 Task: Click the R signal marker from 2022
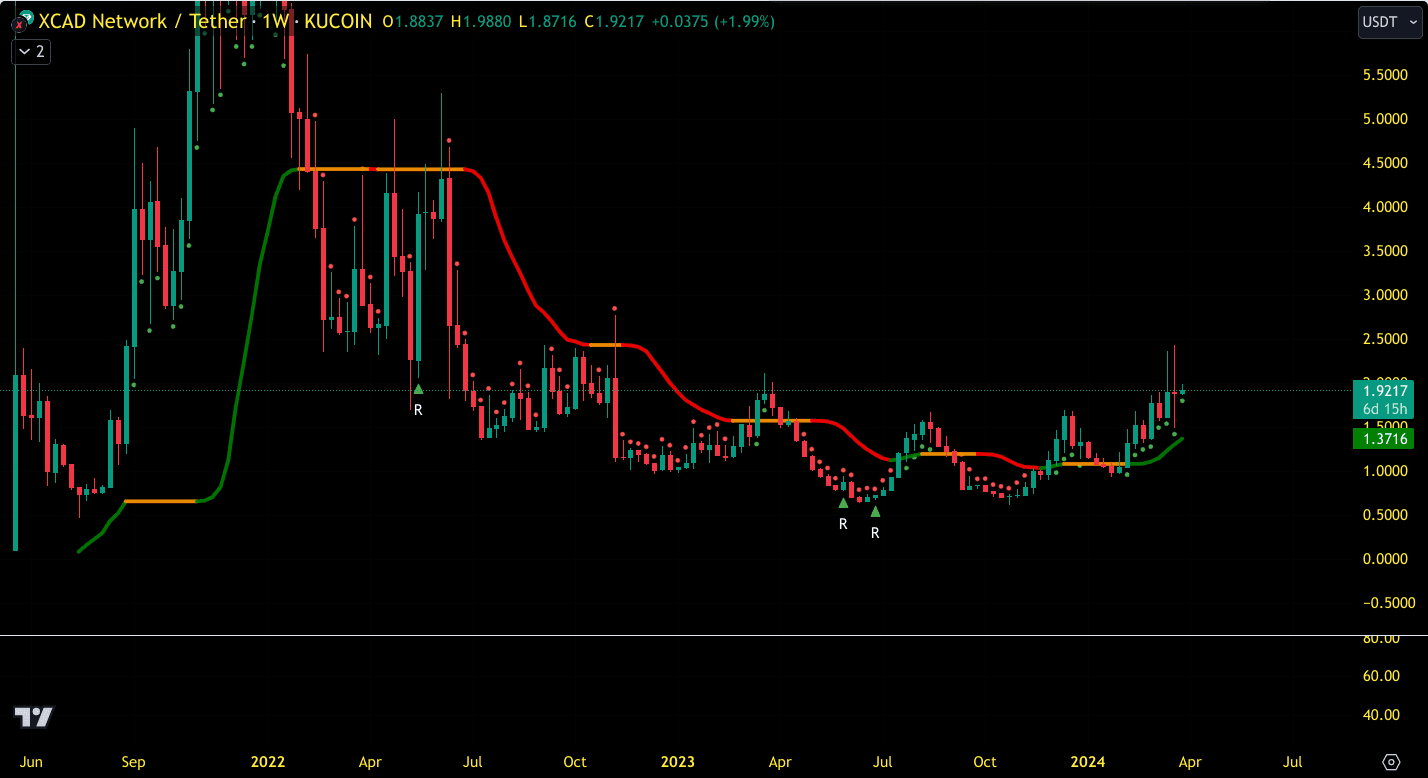(x=418, y=409)
